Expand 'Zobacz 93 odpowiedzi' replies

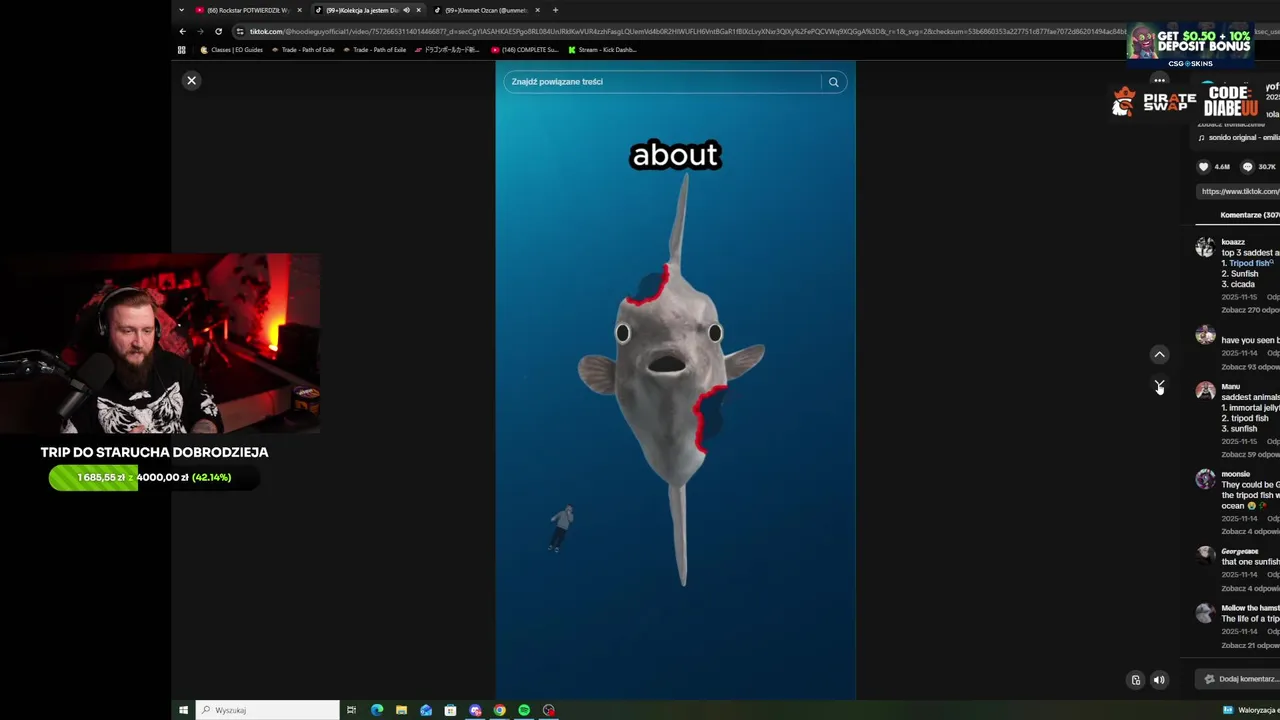[x=1250, y=367]
